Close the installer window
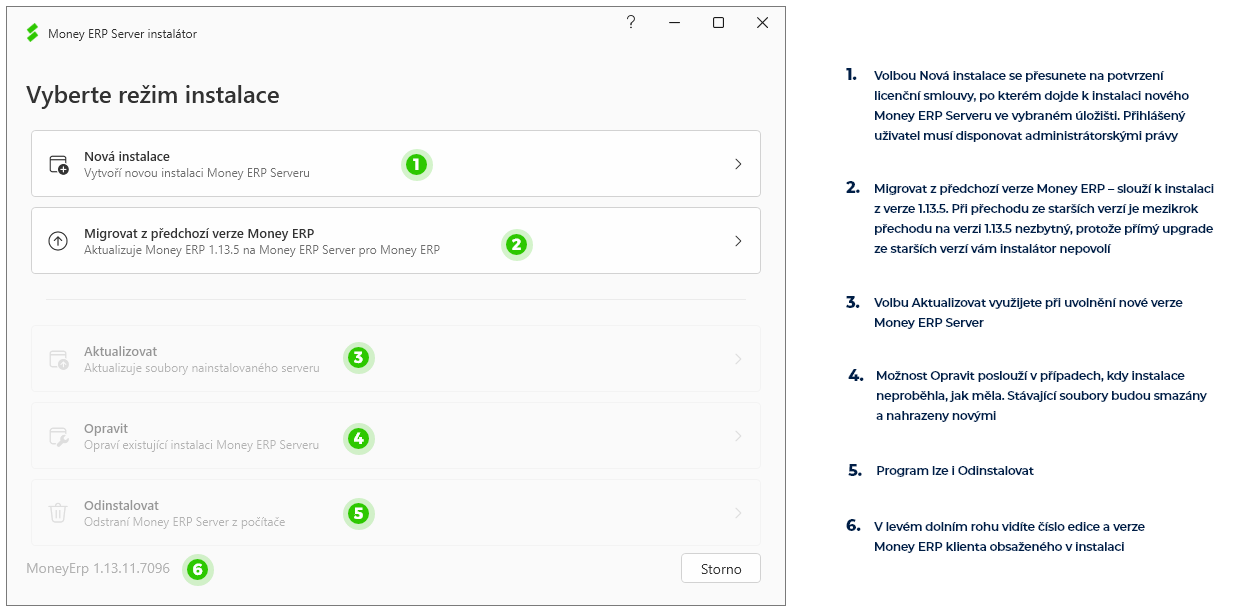The width and height of the screenshot is (1258, 614). point(762,22)
